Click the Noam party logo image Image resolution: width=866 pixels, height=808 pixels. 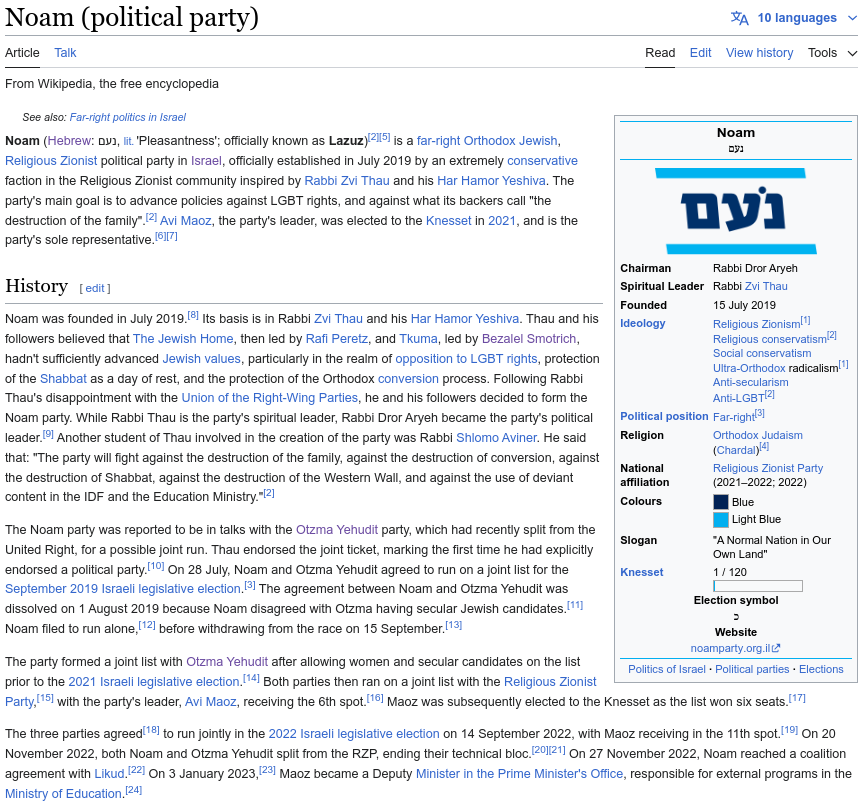736,211
